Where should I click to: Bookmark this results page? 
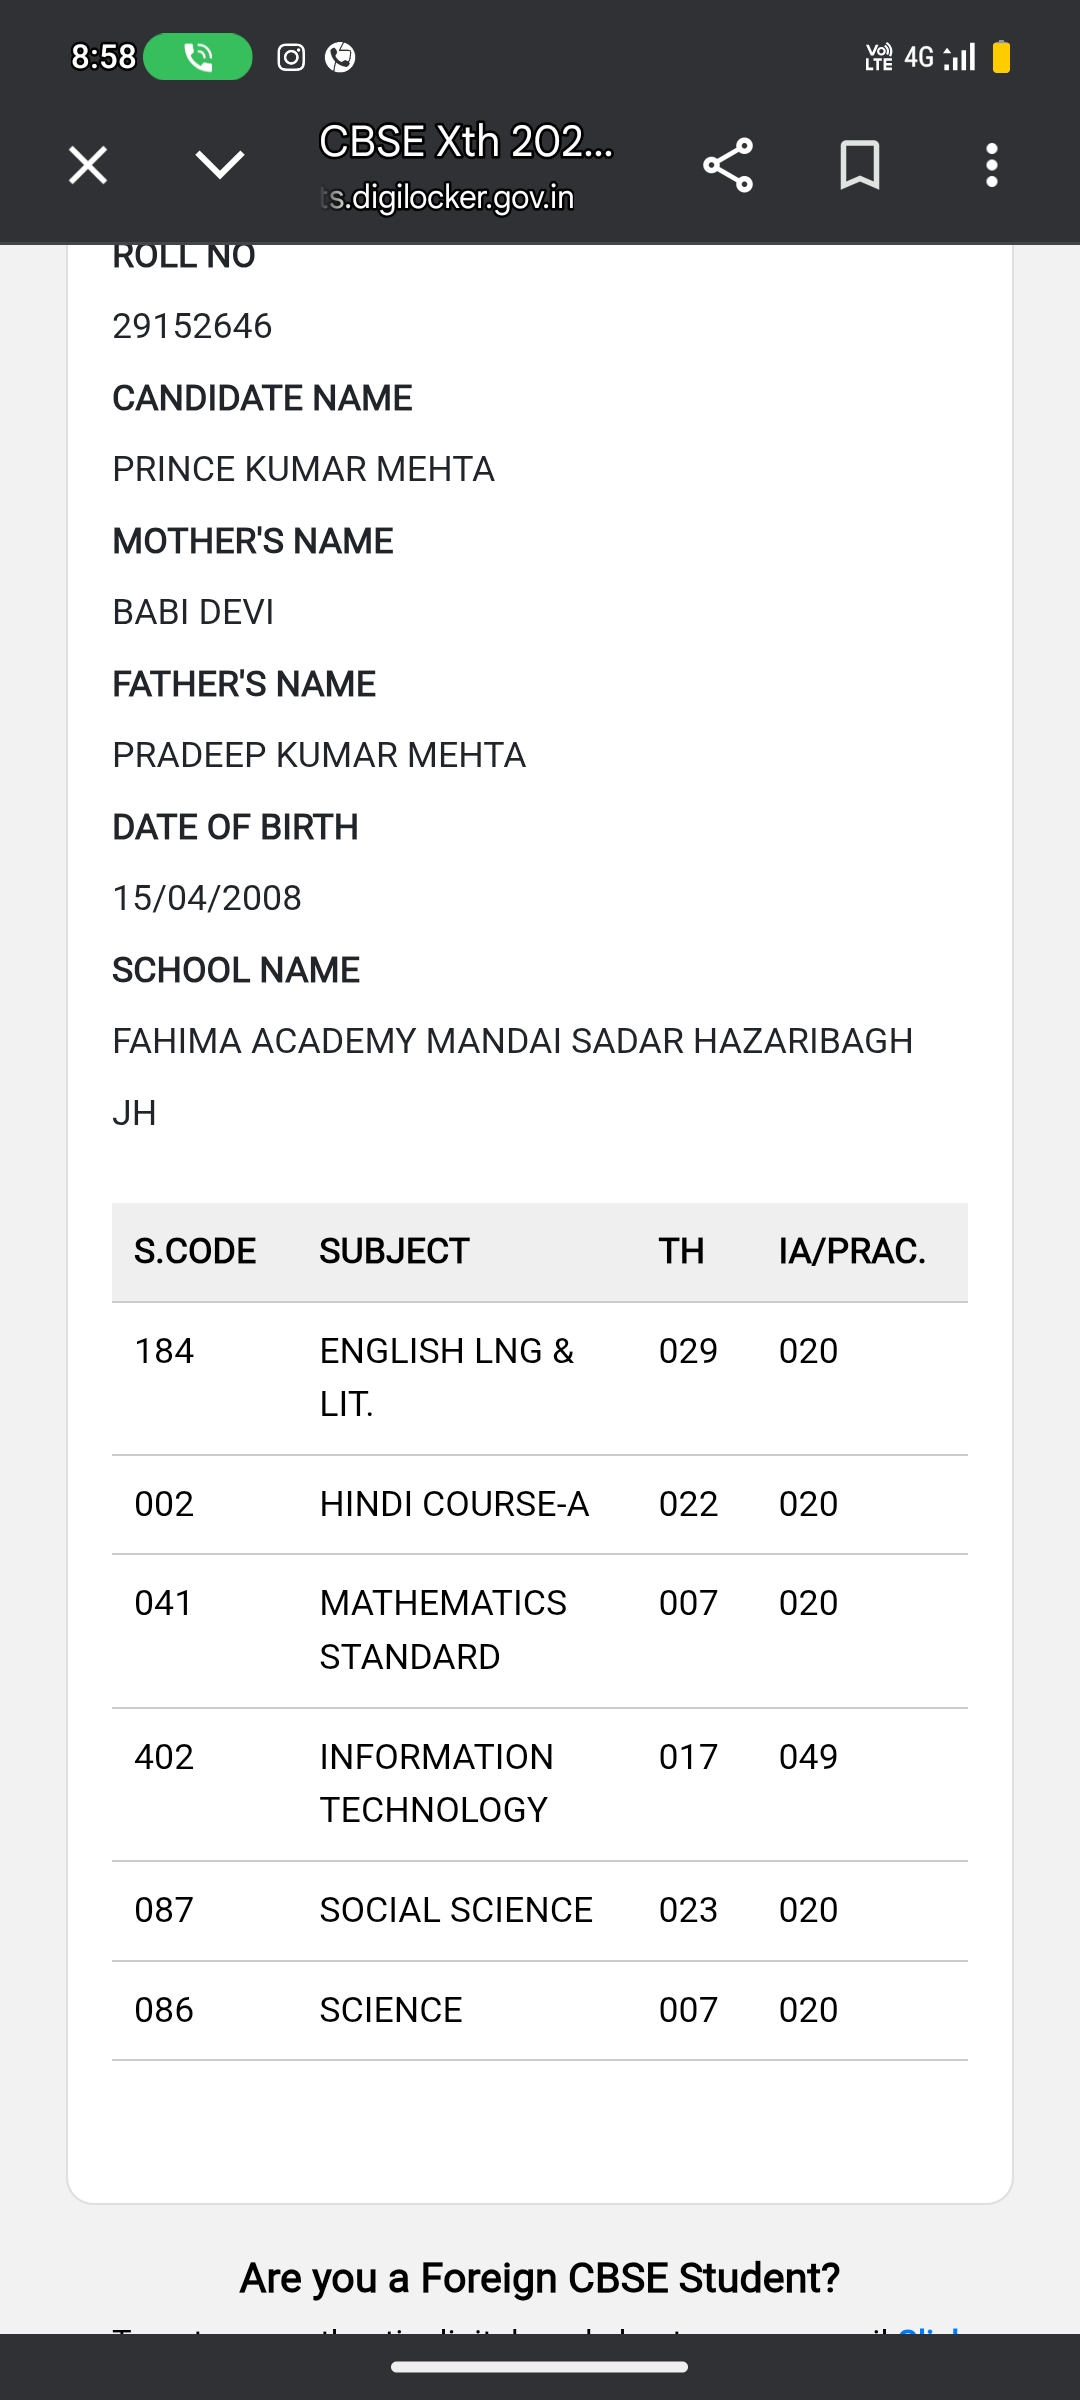tap(860, 165)
